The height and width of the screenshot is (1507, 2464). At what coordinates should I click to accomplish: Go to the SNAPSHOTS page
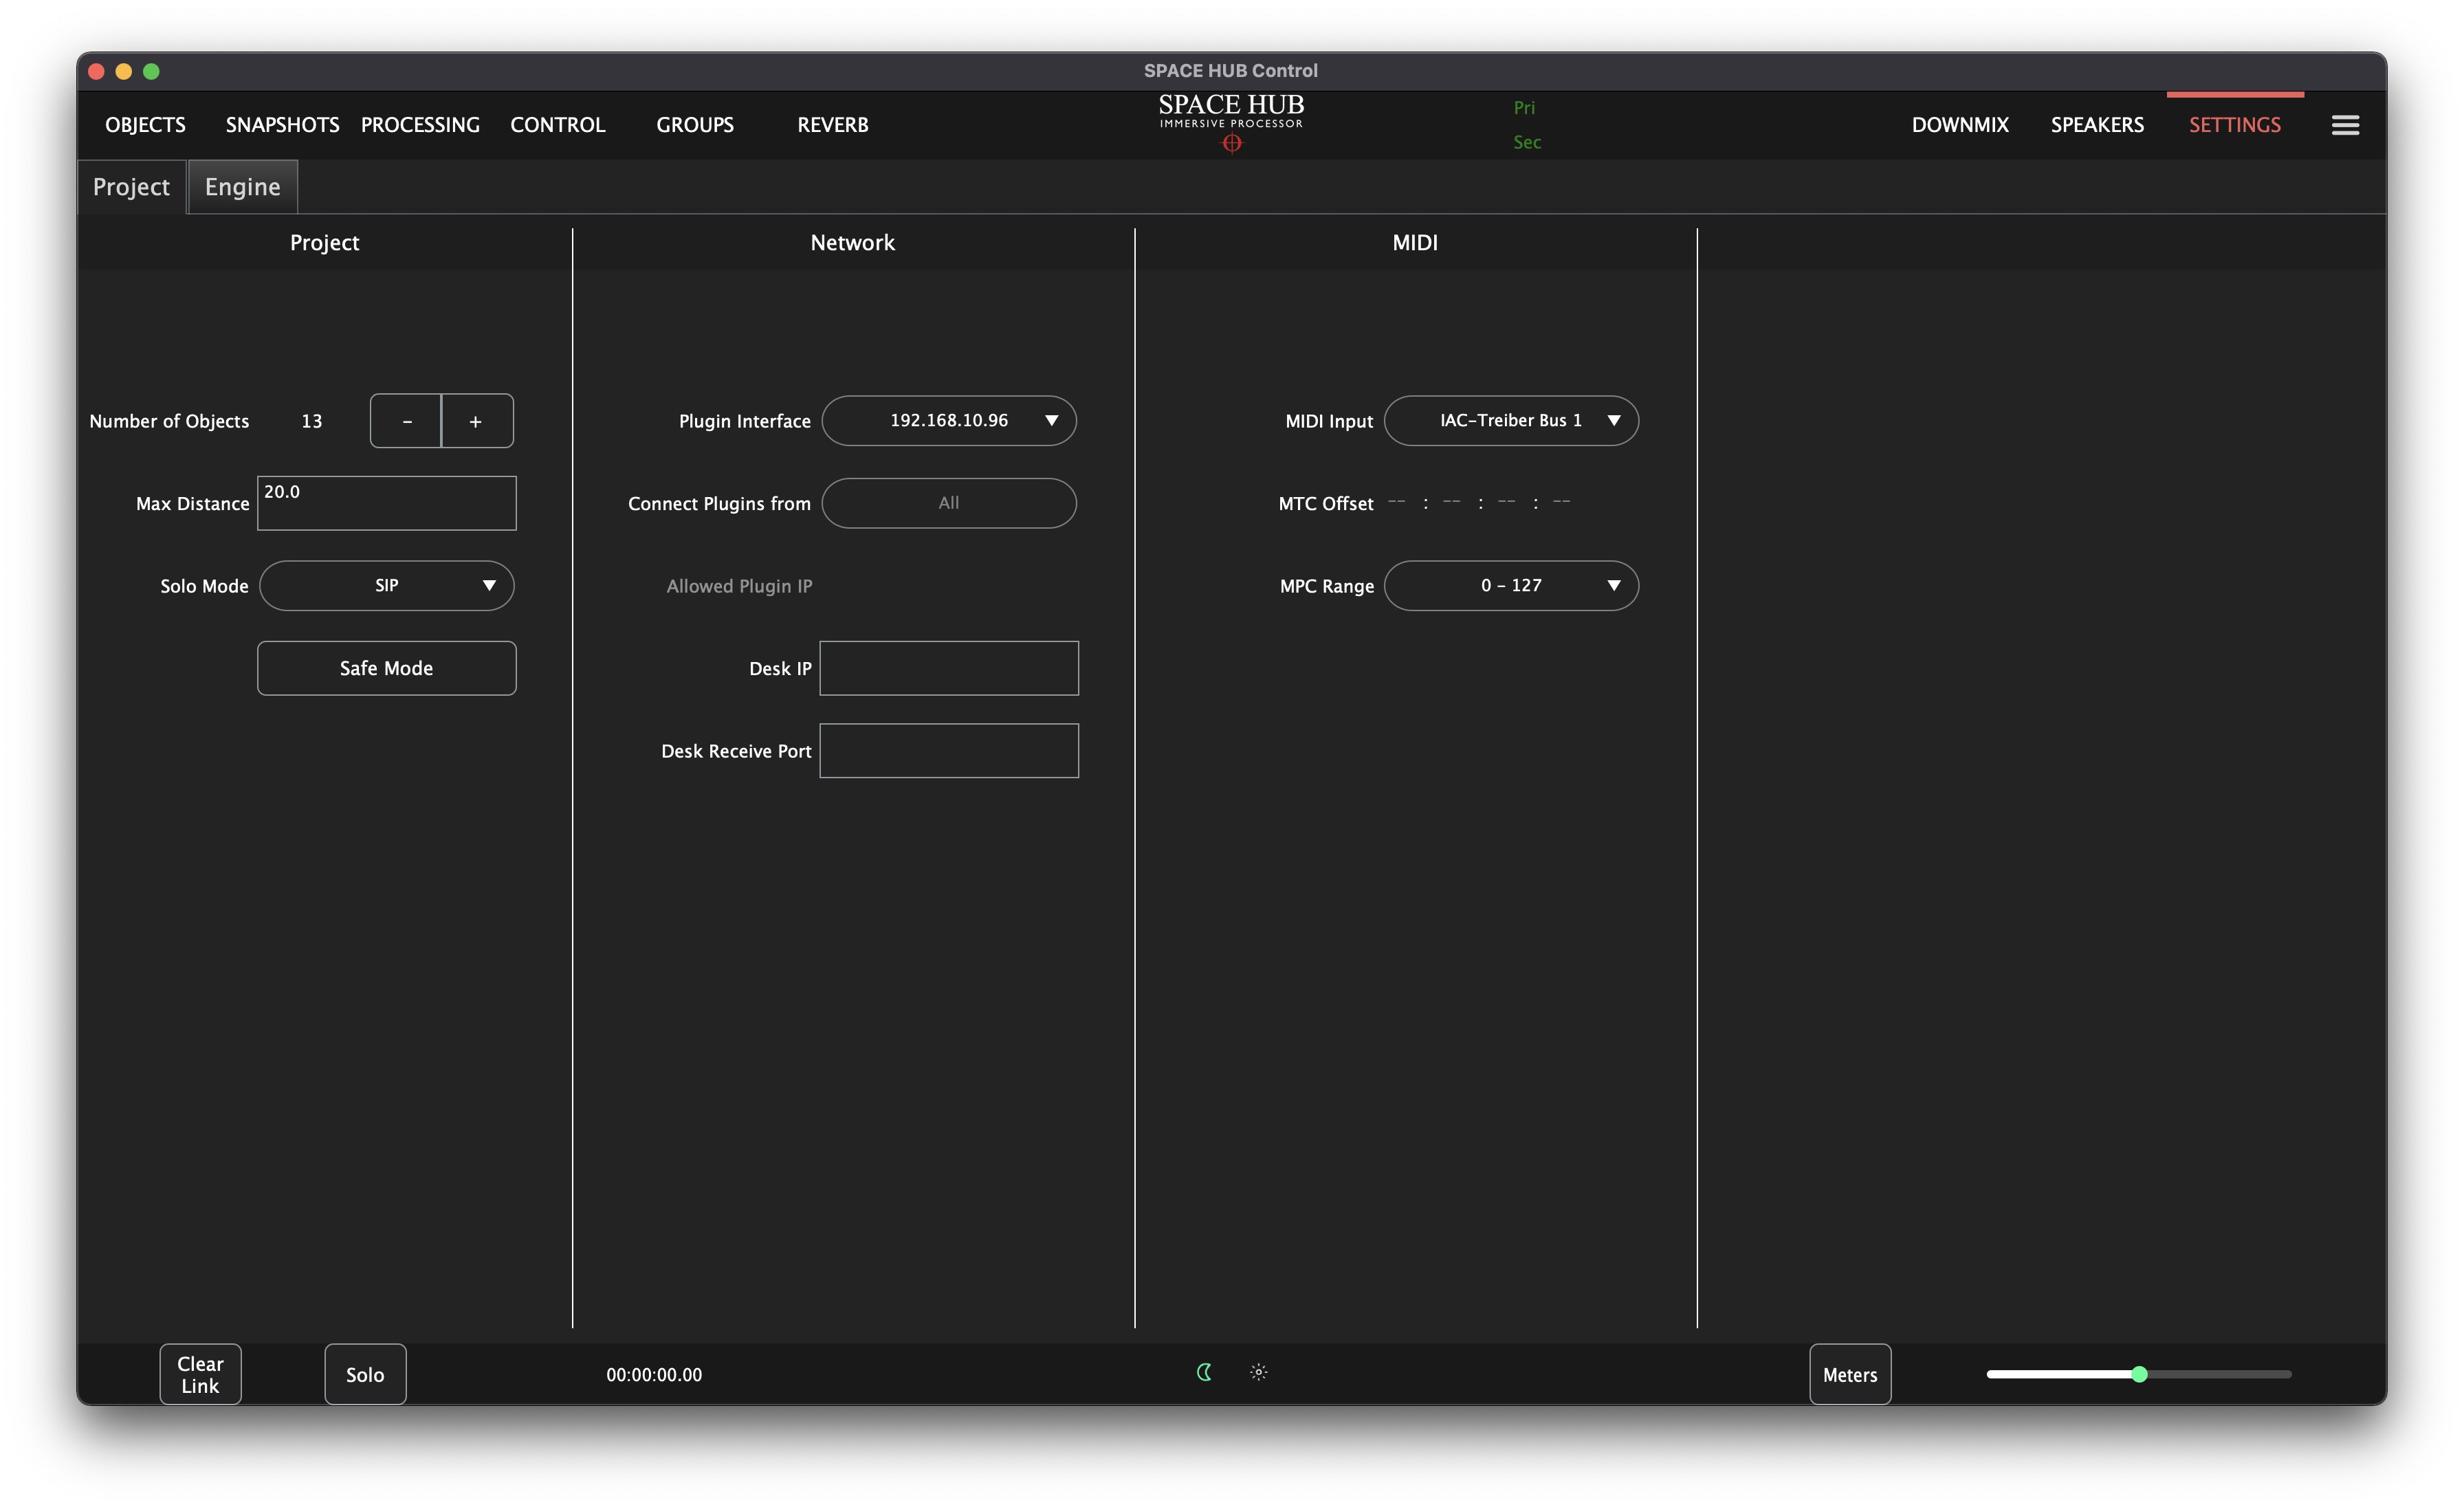tap(282, 125)
